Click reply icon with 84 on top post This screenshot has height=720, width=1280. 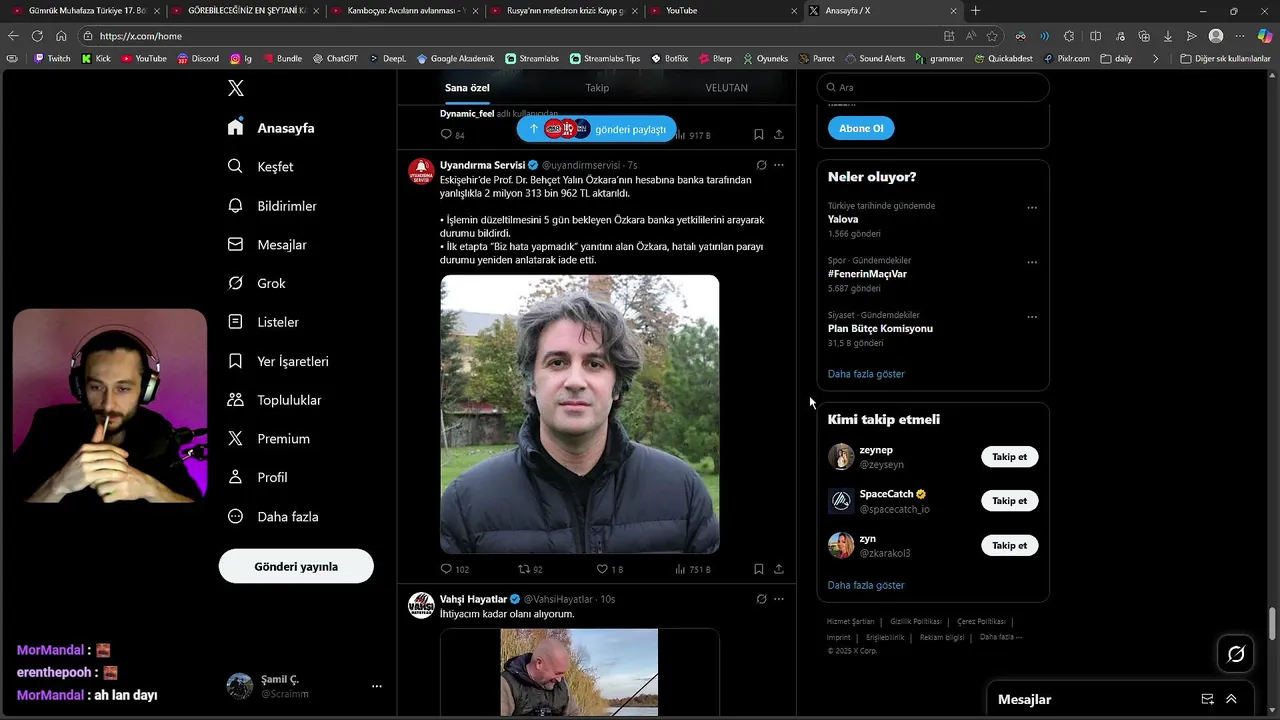[x=453, y=134]
